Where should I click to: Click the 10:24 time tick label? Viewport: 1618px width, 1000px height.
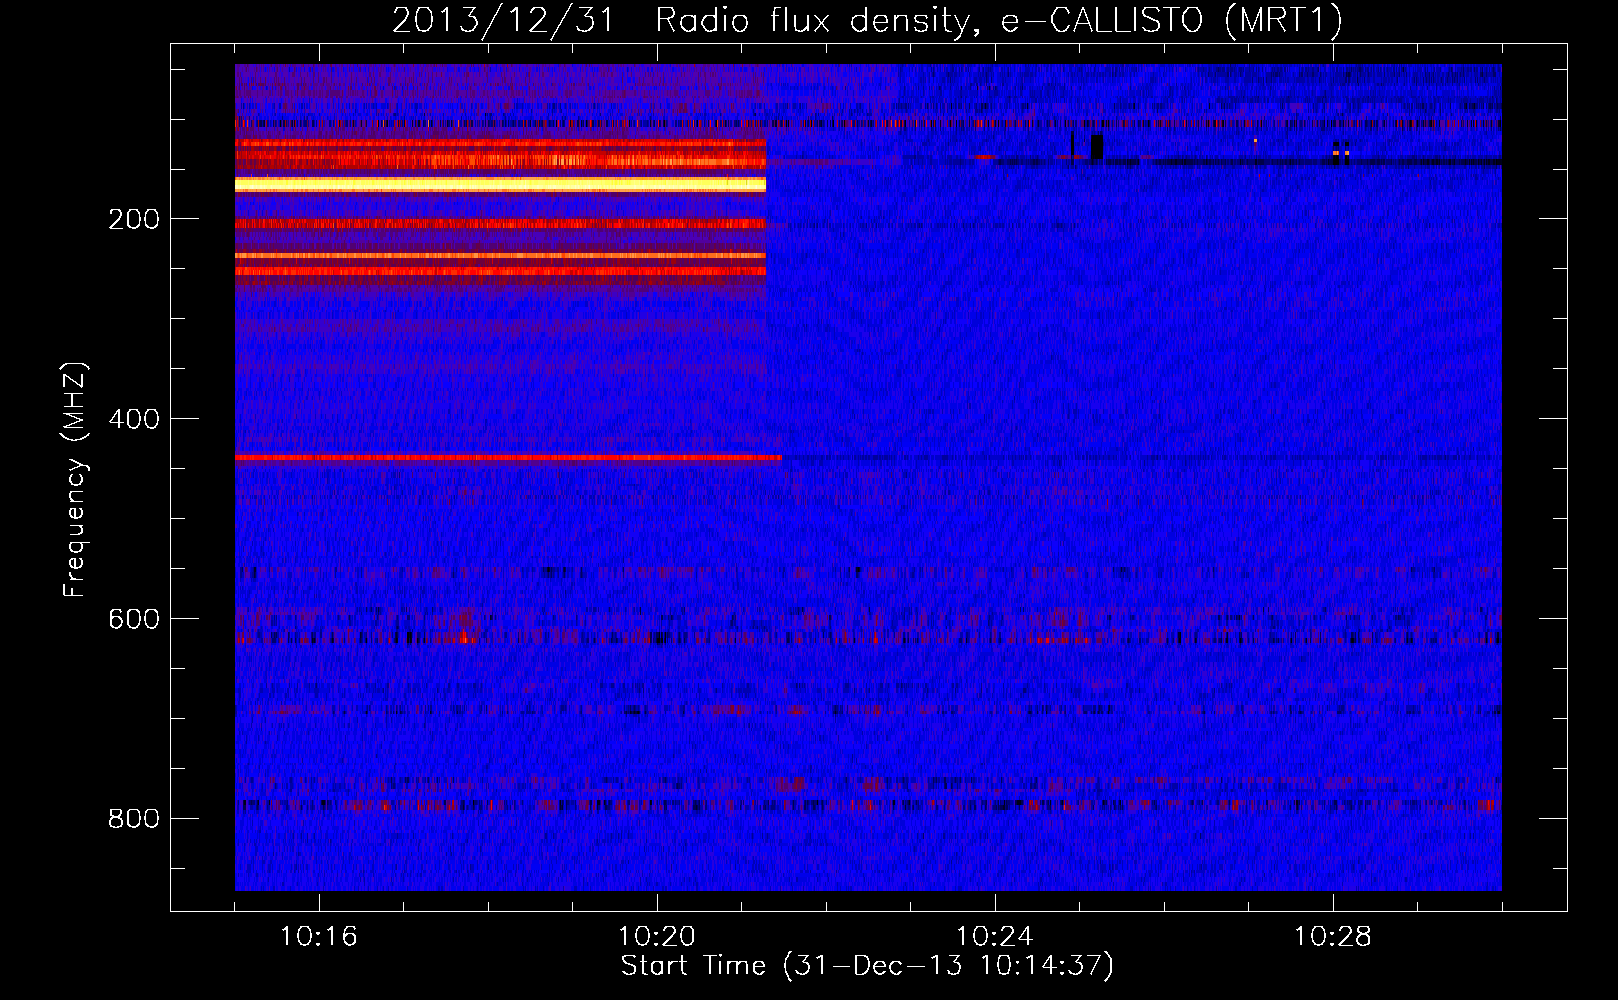coord(995,936)
